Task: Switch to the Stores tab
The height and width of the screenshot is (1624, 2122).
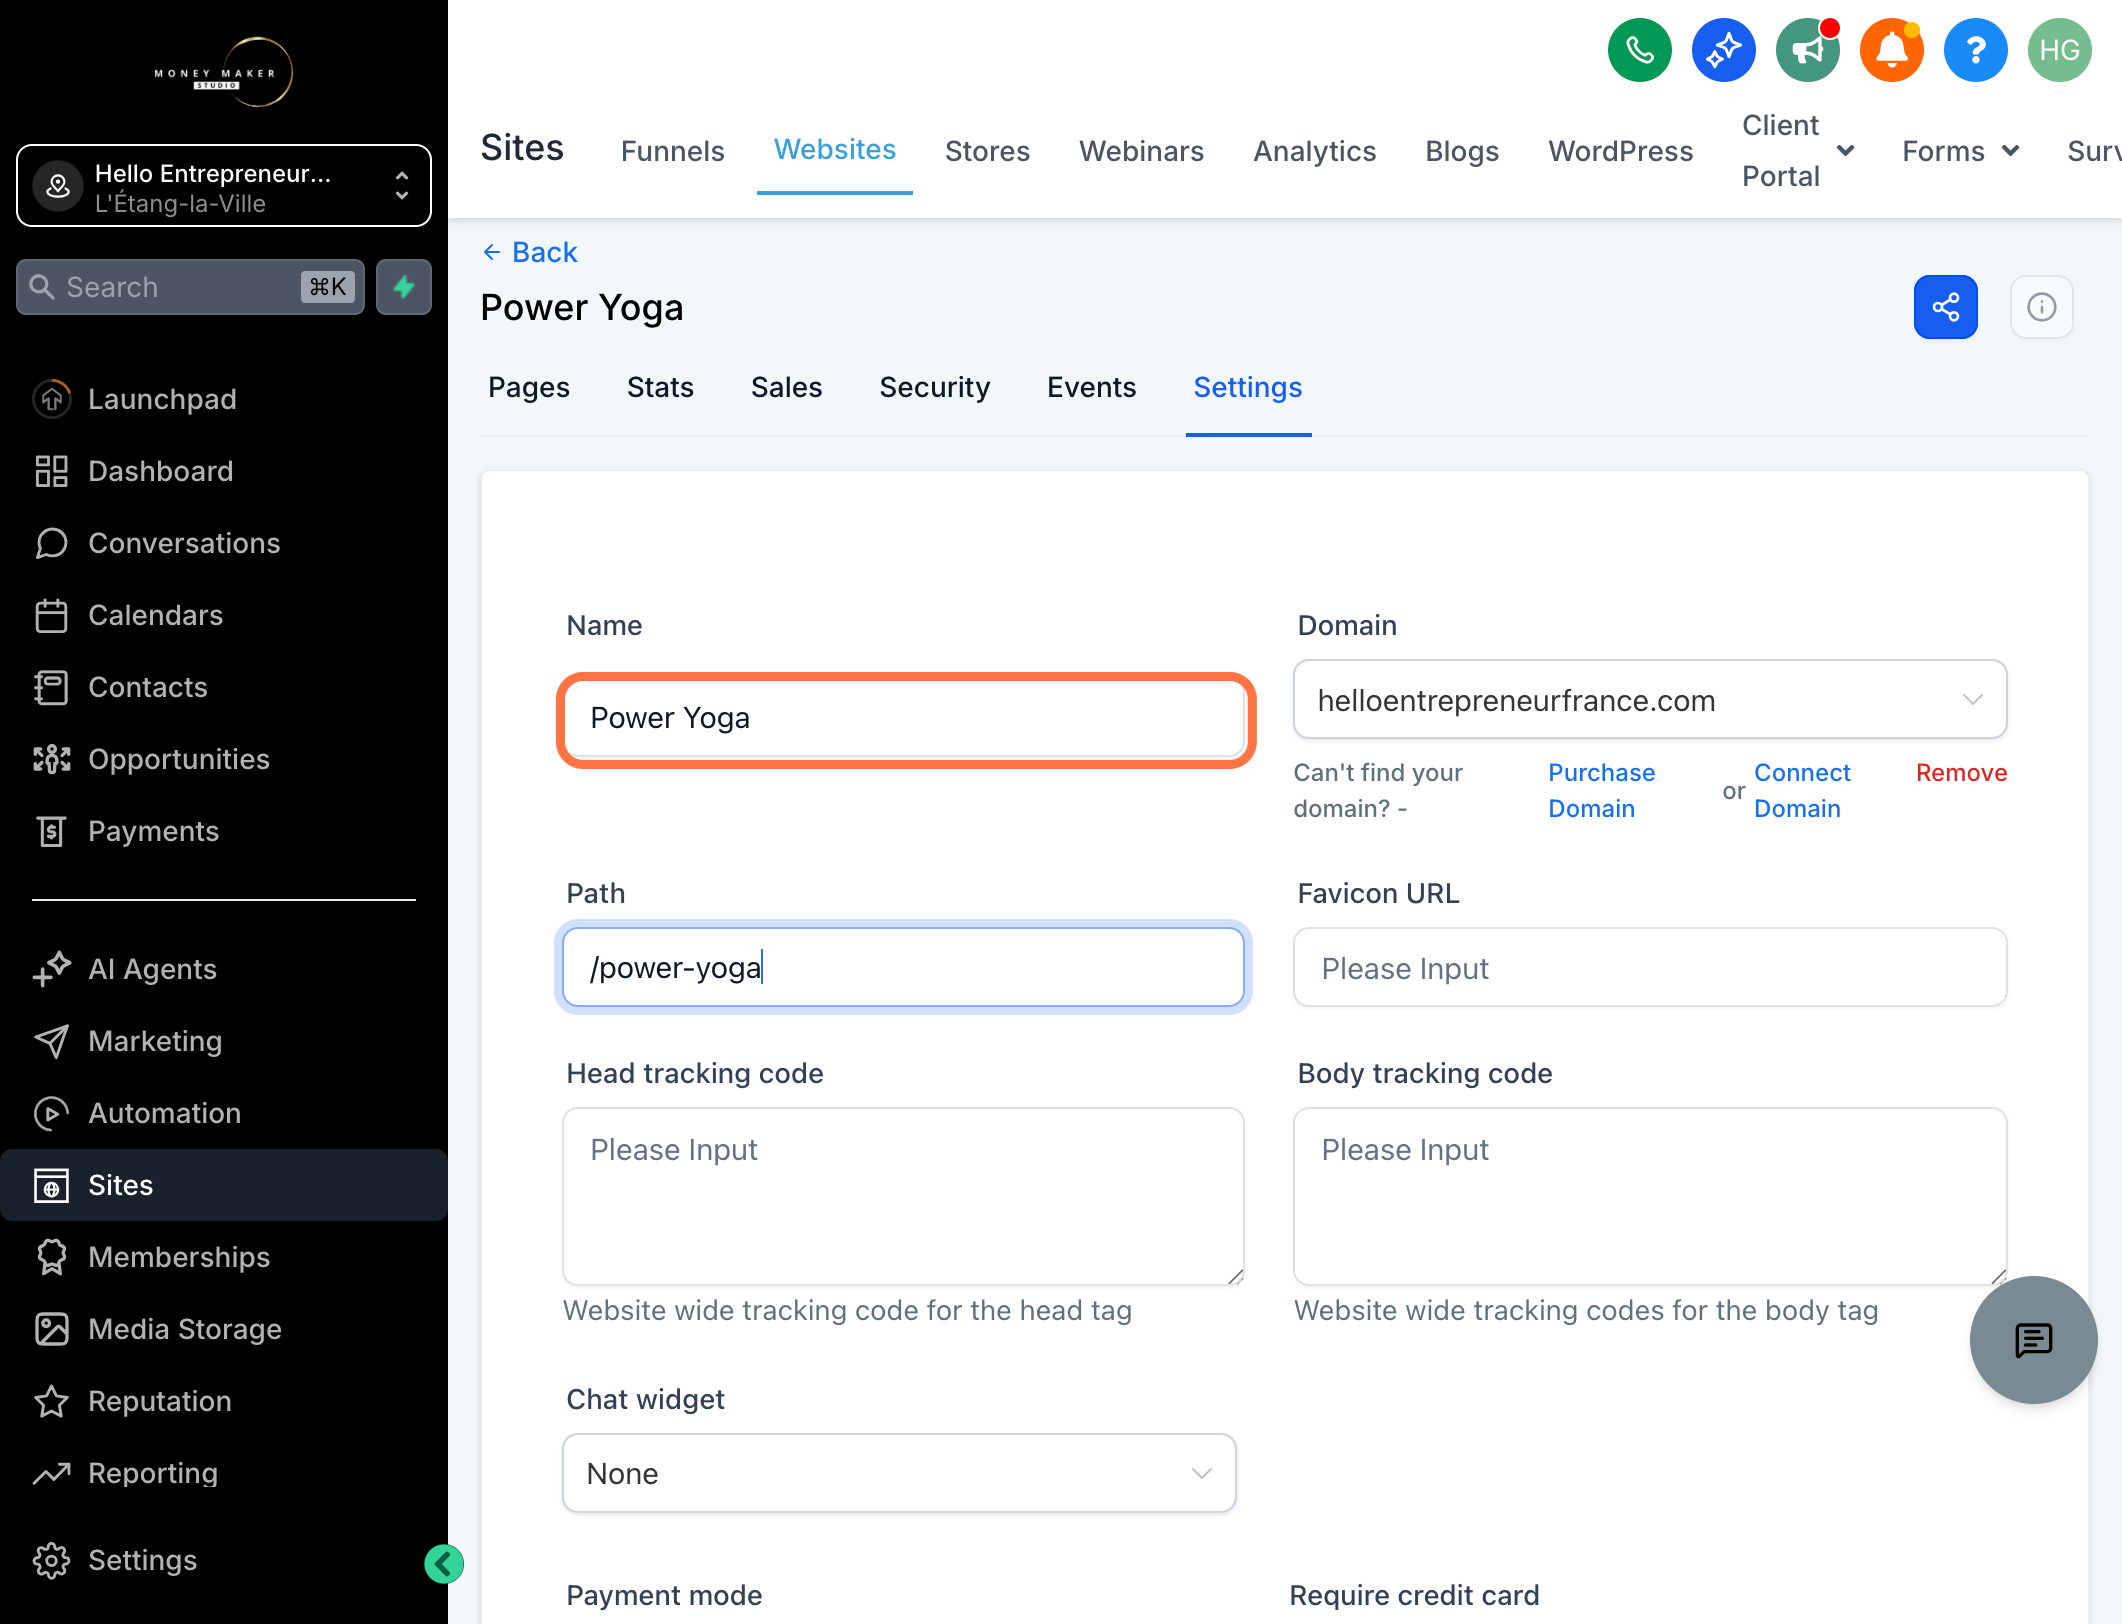Action: (x=987, y=151)
